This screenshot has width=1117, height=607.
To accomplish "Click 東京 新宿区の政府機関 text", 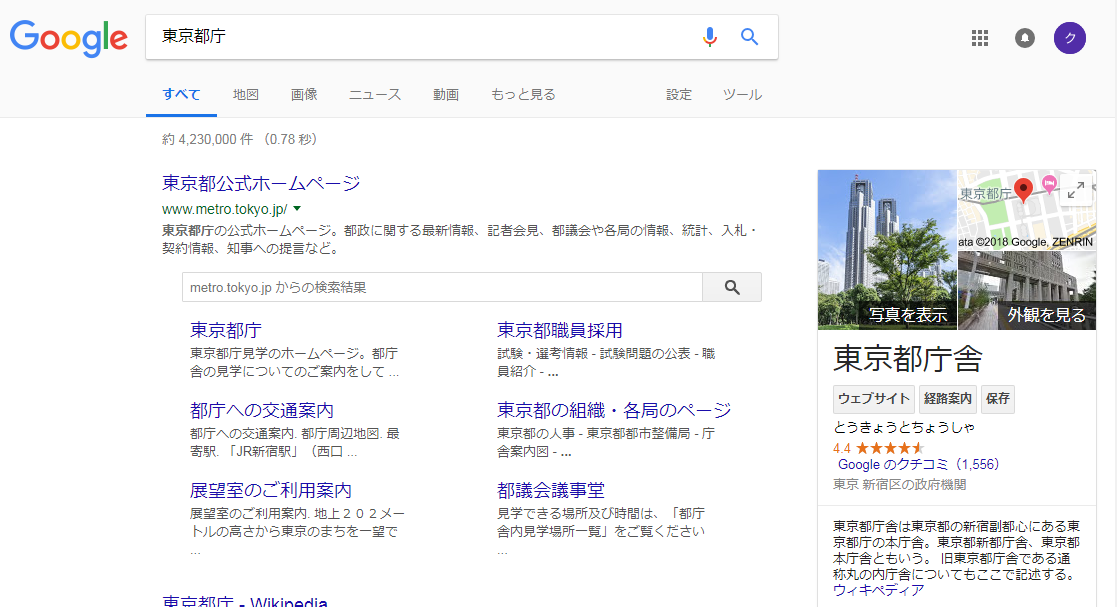I will (900, 484).
